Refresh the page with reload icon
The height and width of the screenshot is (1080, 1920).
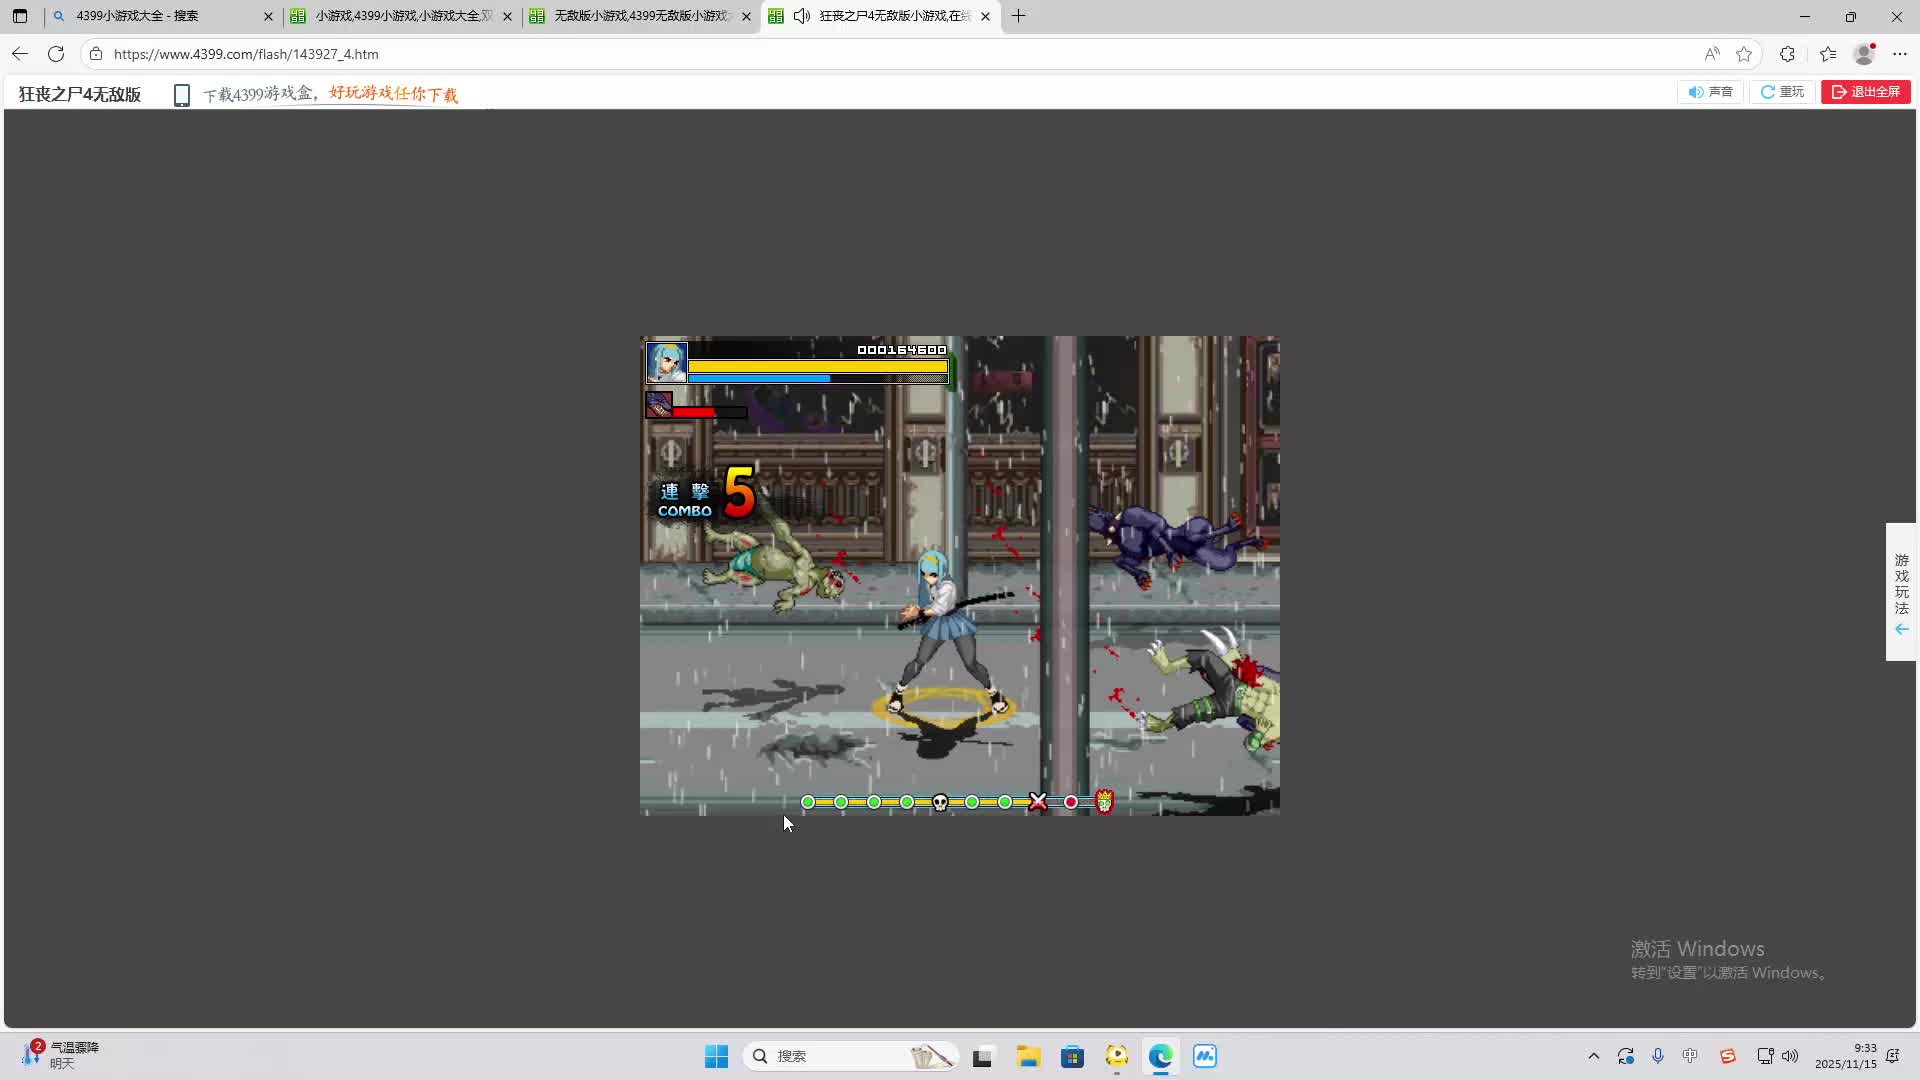point(56,54)
